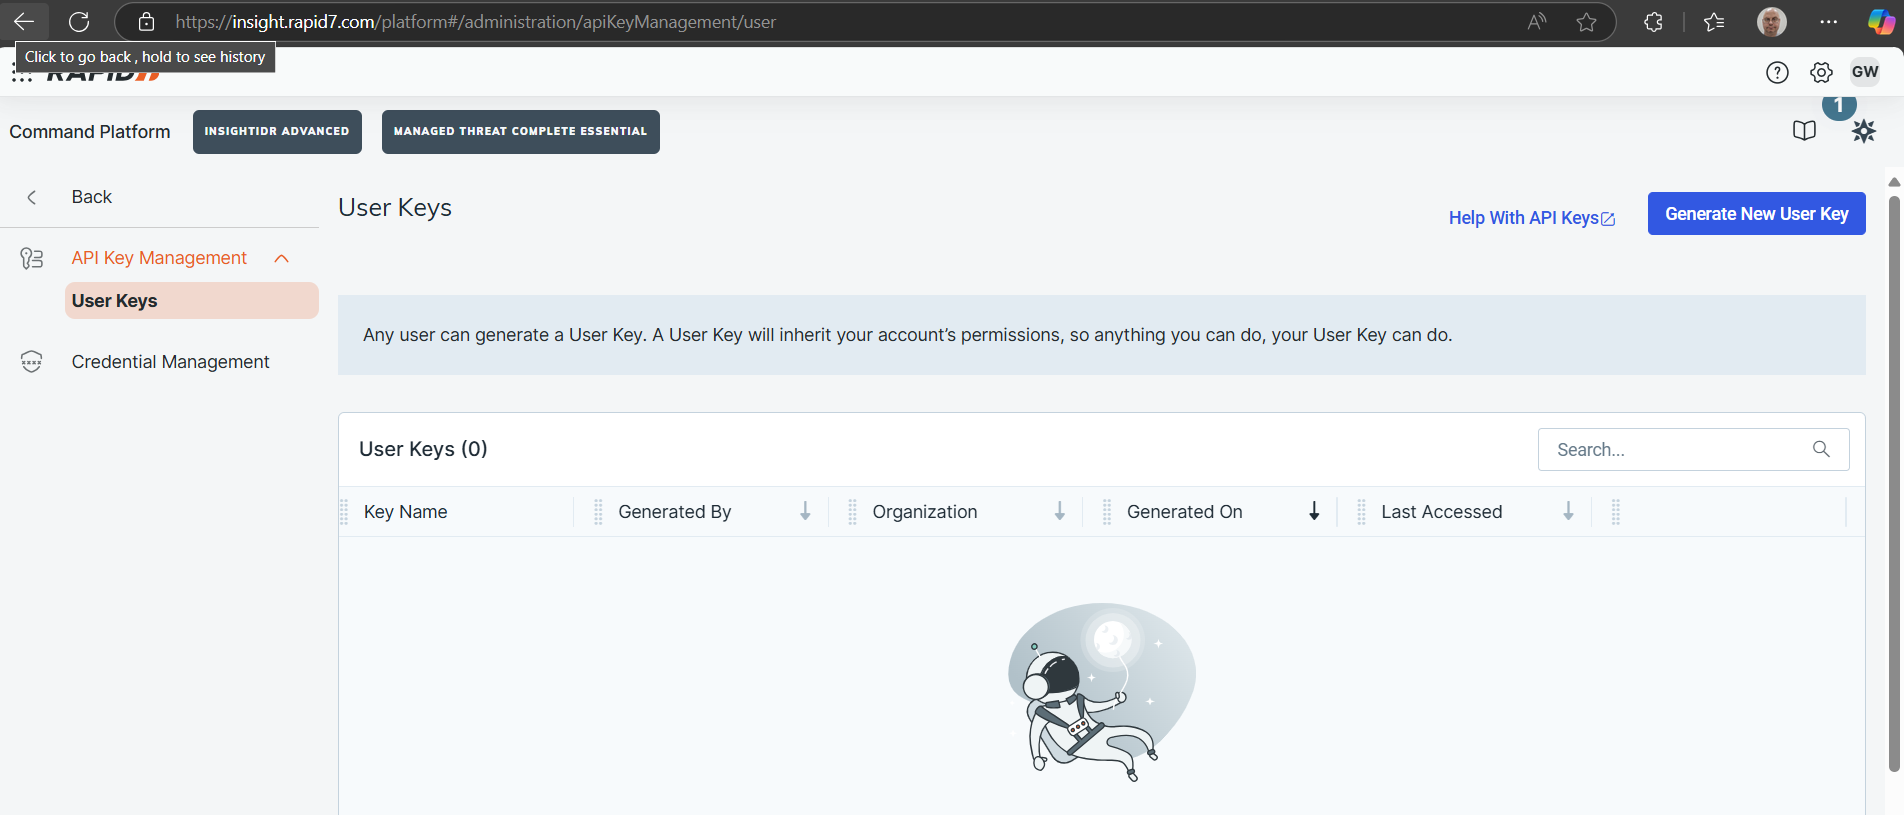Click the Generated By column header text
Viewport: 1904px width, 815px height.
point(675,512)
